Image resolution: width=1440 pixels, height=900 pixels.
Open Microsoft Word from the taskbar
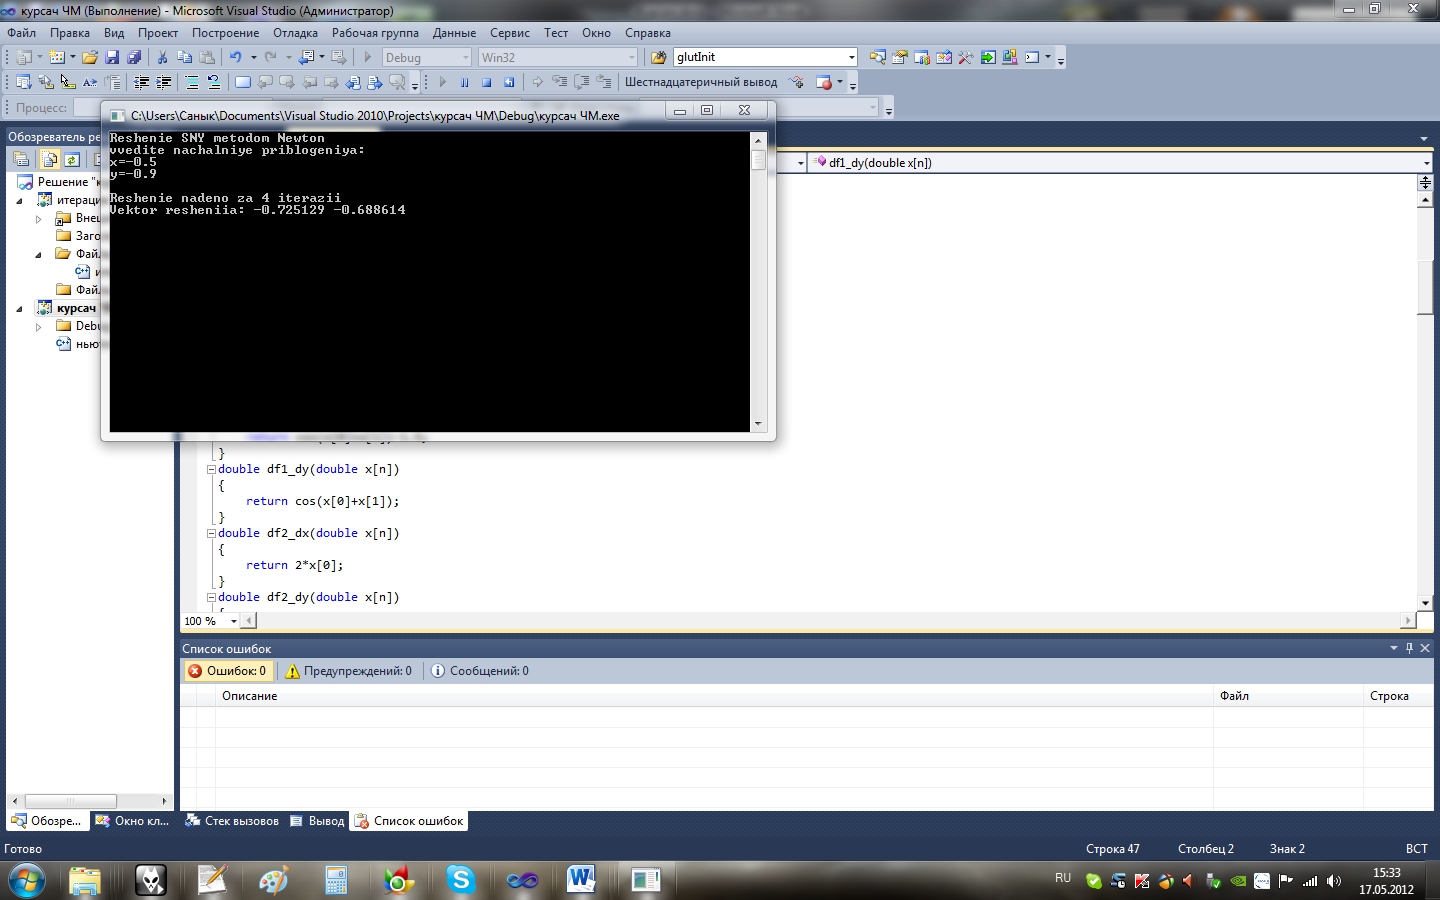tap(581, 880)
